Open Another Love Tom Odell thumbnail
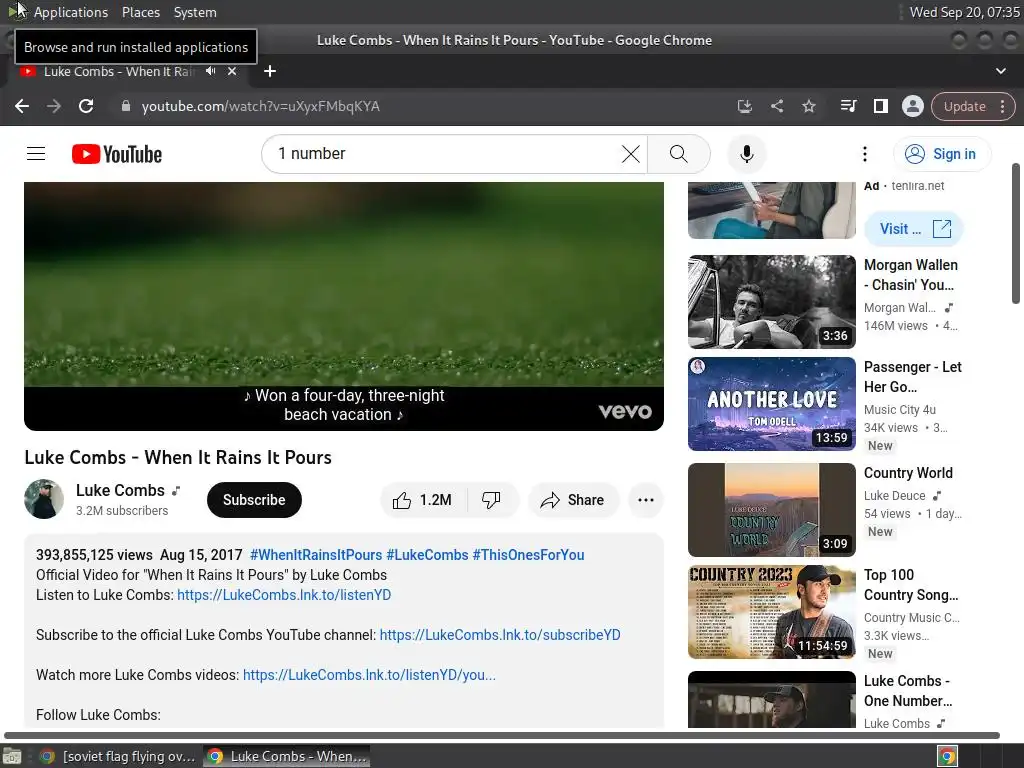 coord(771,404)
